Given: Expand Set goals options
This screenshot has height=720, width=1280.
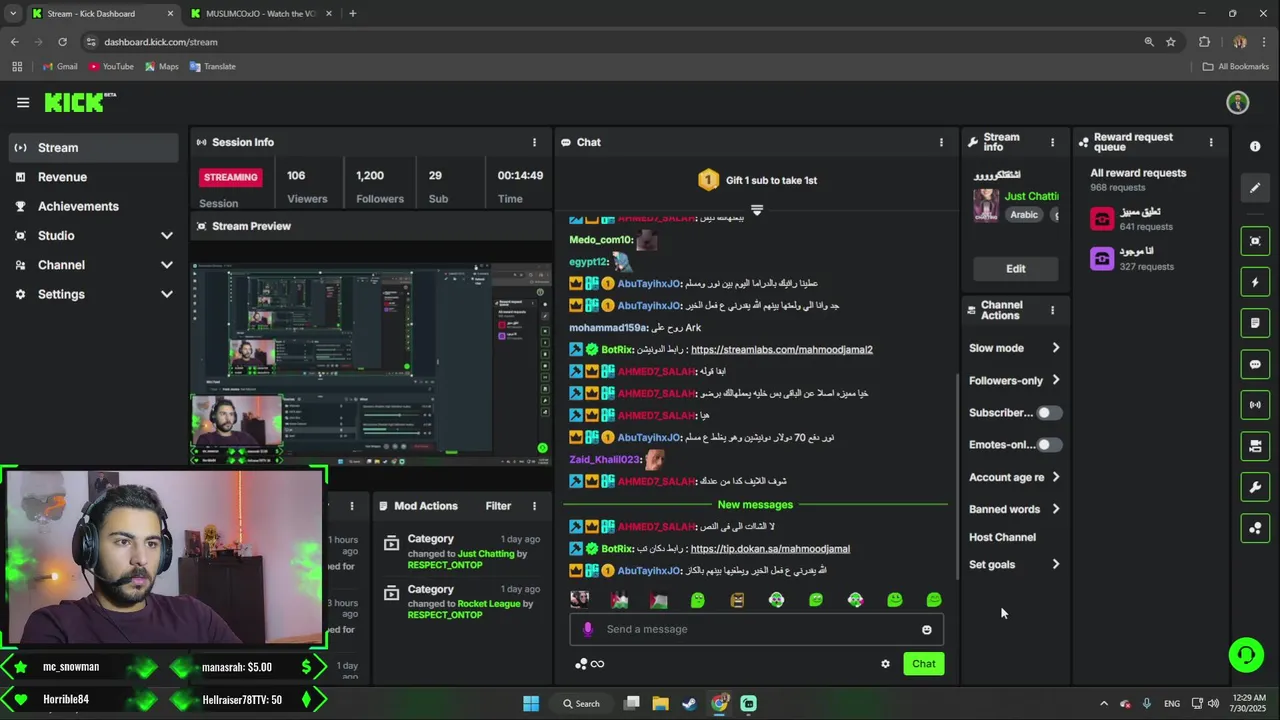Looking at the screenshot, I should (1056, 565).
